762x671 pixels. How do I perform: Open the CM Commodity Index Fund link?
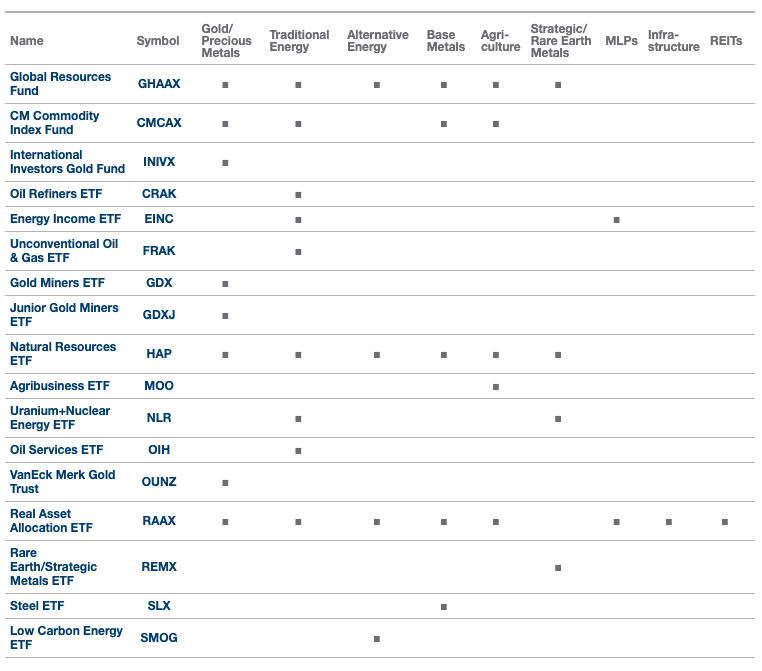(x=54, y=122)
